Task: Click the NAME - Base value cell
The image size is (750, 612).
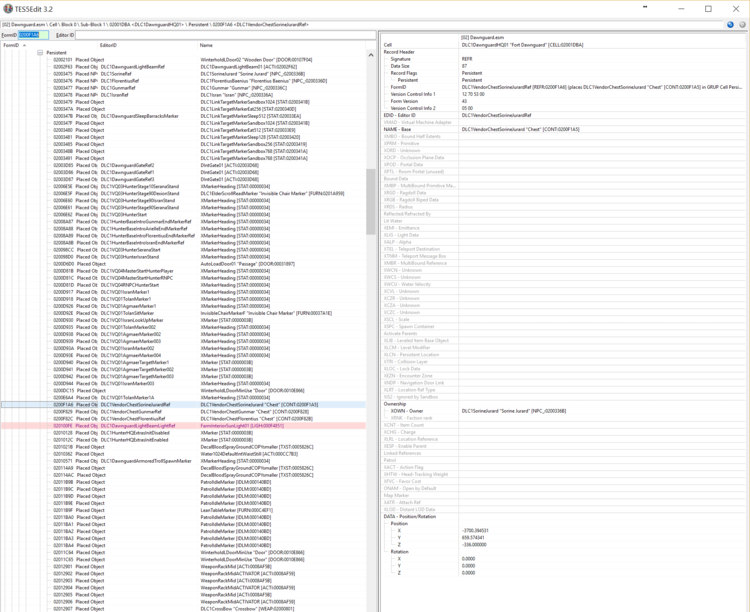Action: tap(603, 129)
